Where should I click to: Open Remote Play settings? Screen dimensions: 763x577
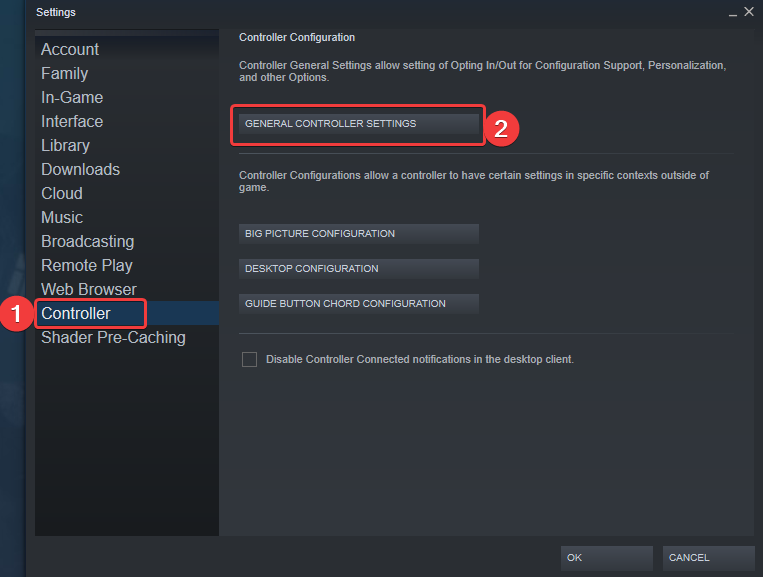coord(87,265)
